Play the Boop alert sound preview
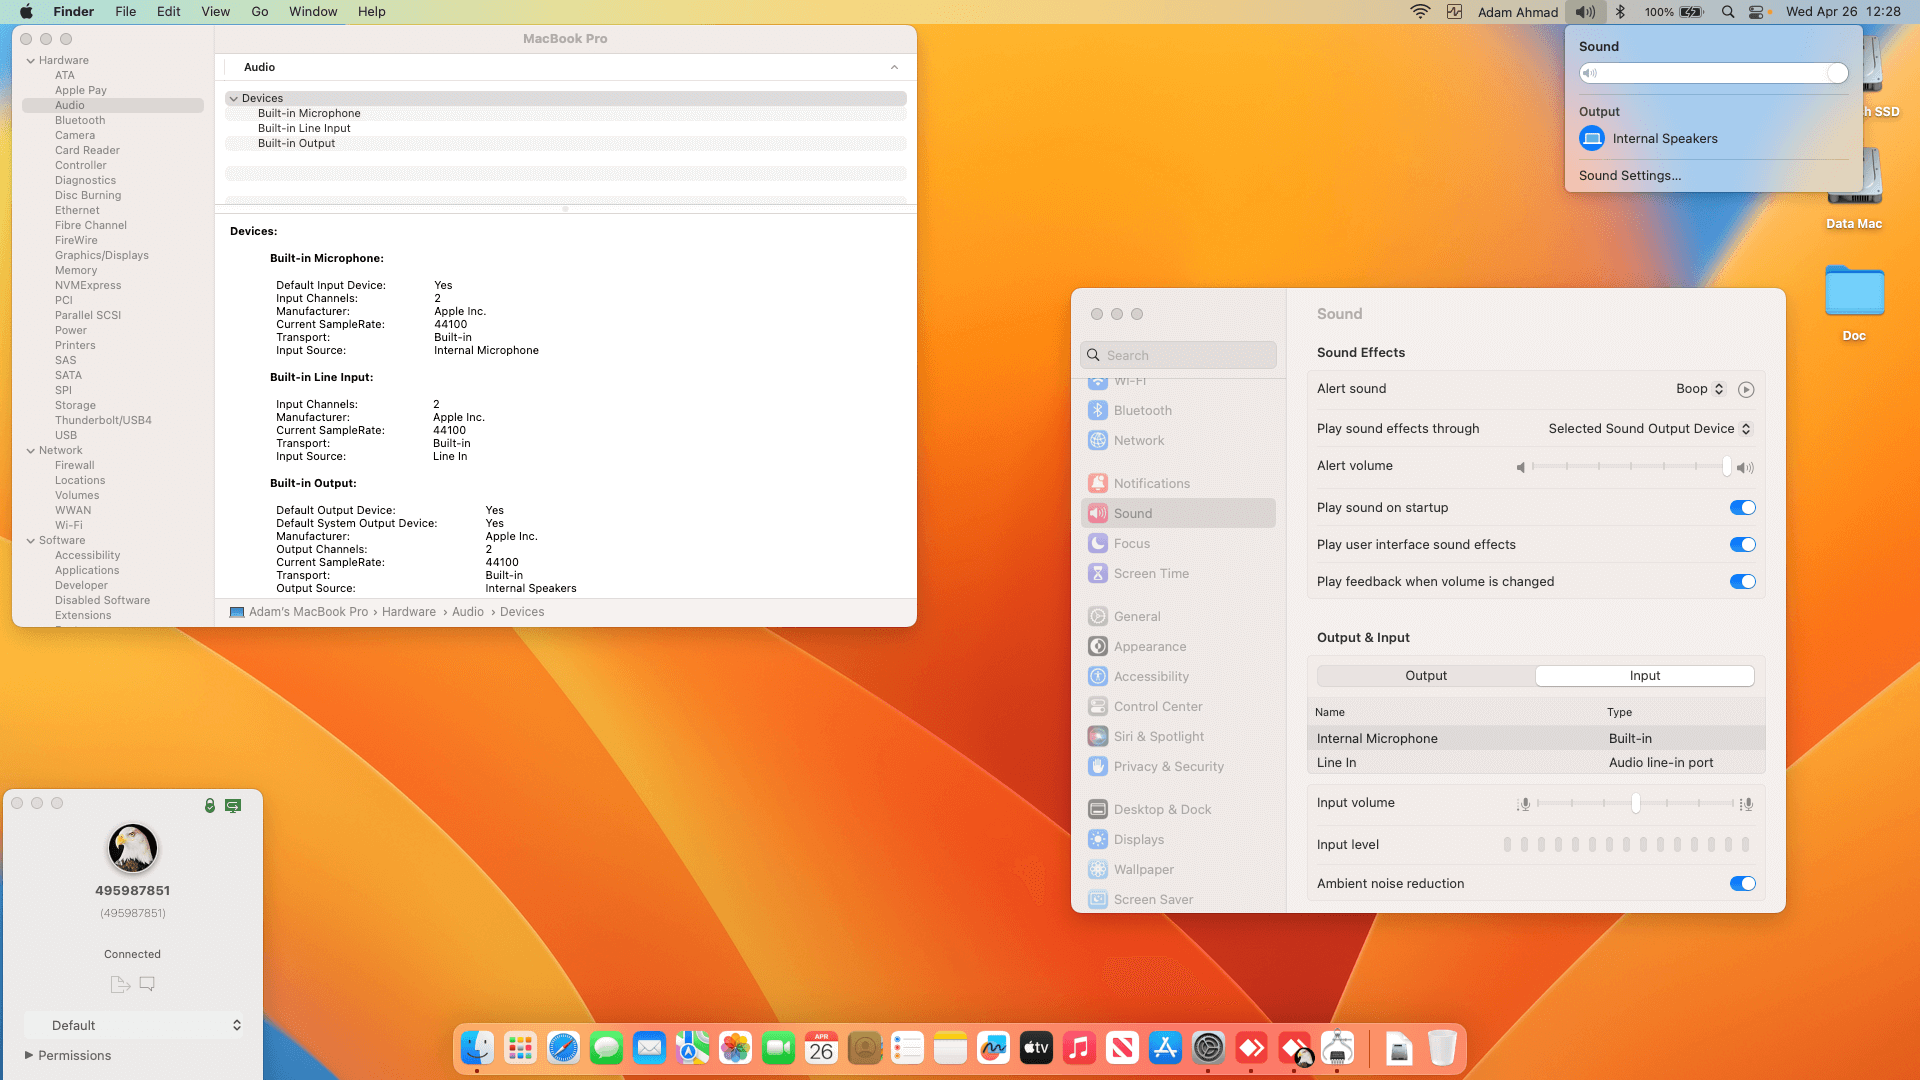1920x1080 pixels. (1746, 390)
